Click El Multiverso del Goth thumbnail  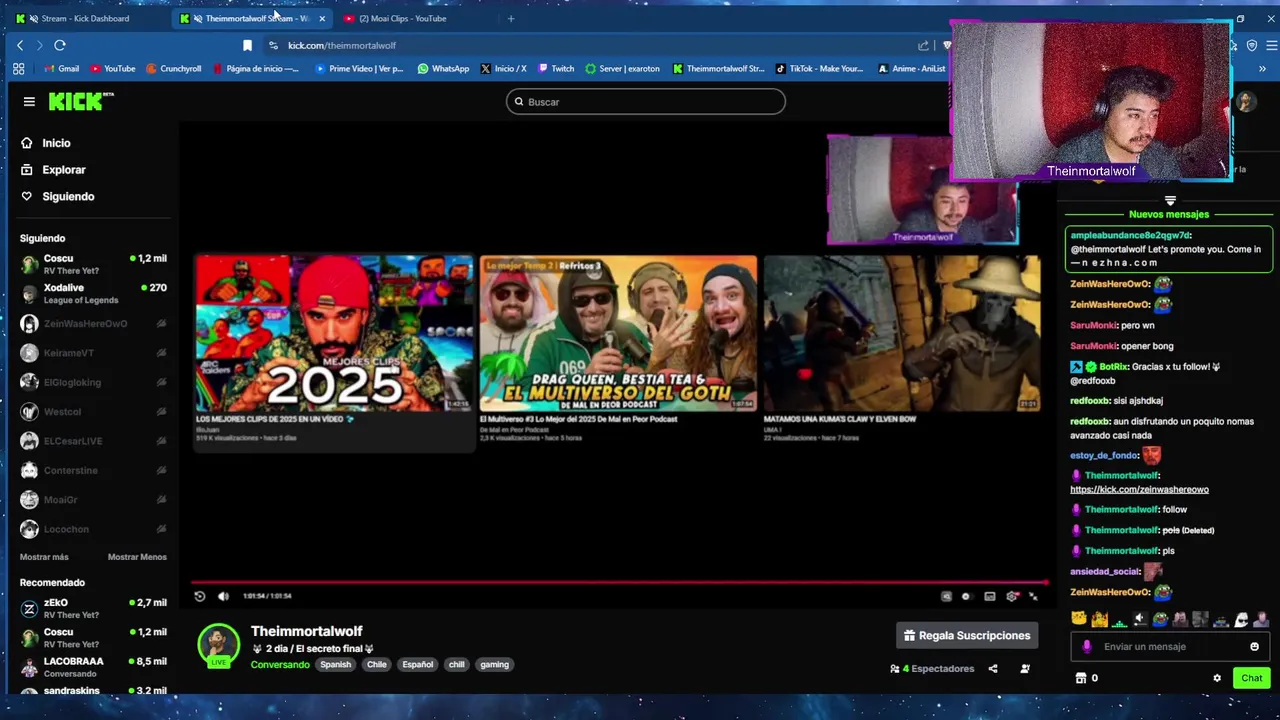tap(618, 333)
